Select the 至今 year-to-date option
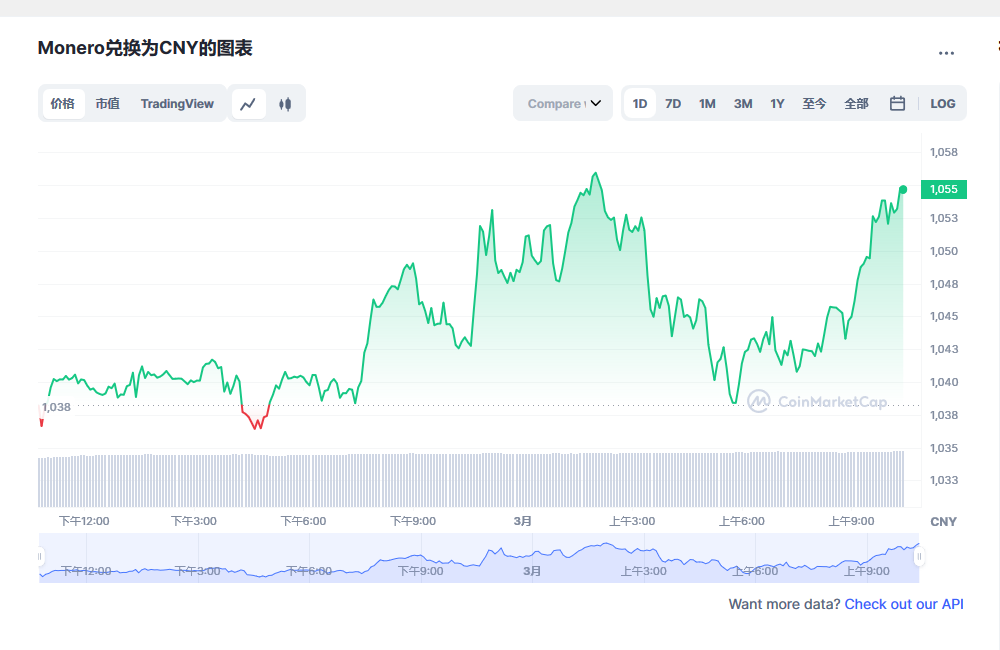The image size is (1000, 650). (815, 103)
